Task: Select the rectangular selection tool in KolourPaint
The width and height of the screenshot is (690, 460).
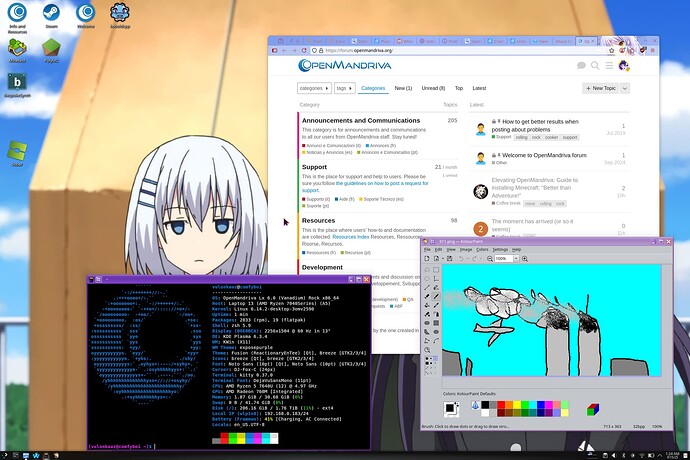Action: (x=436, y=269)
